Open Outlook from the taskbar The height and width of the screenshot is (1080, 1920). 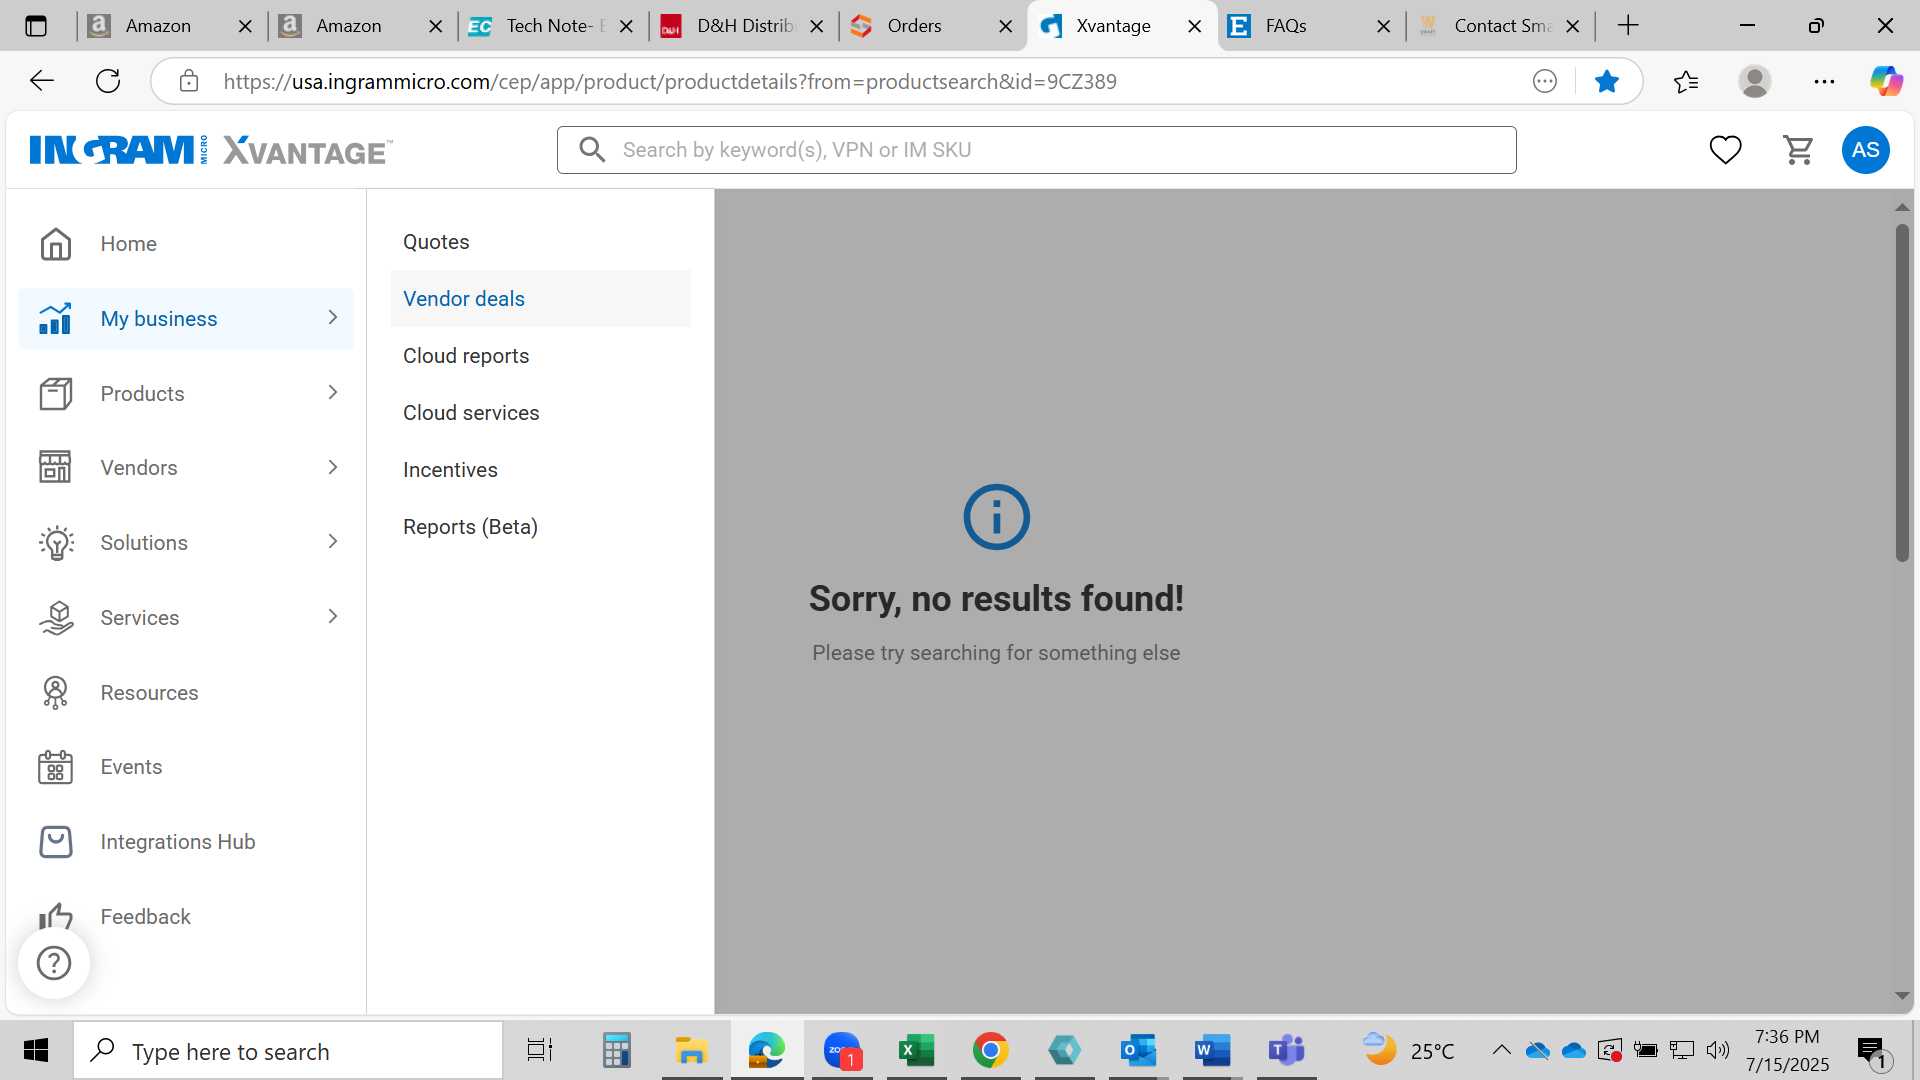1138,1051
